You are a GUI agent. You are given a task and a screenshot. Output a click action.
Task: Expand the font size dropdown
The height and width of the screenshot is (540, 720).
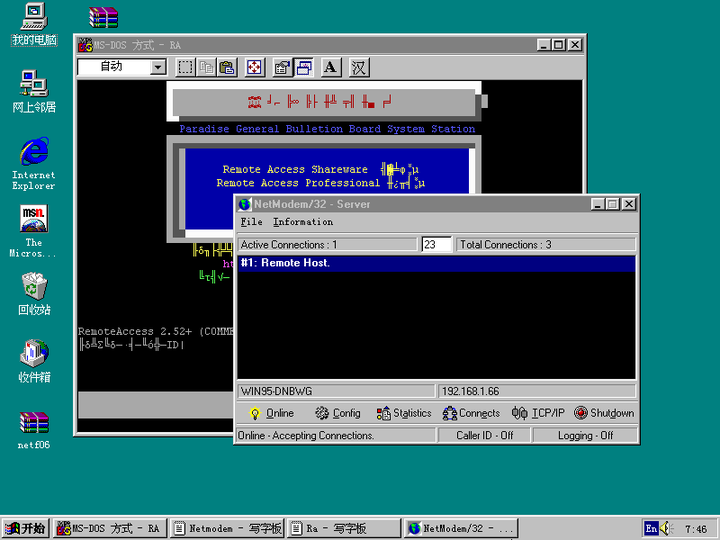click(158, 67)
